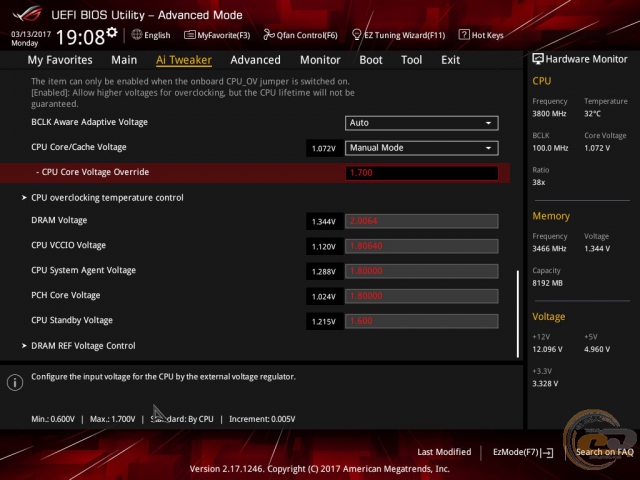The width and height of the screenshot is (640, 480).
Task: Click the 19:08 clock display
Action: coord(80,37)
